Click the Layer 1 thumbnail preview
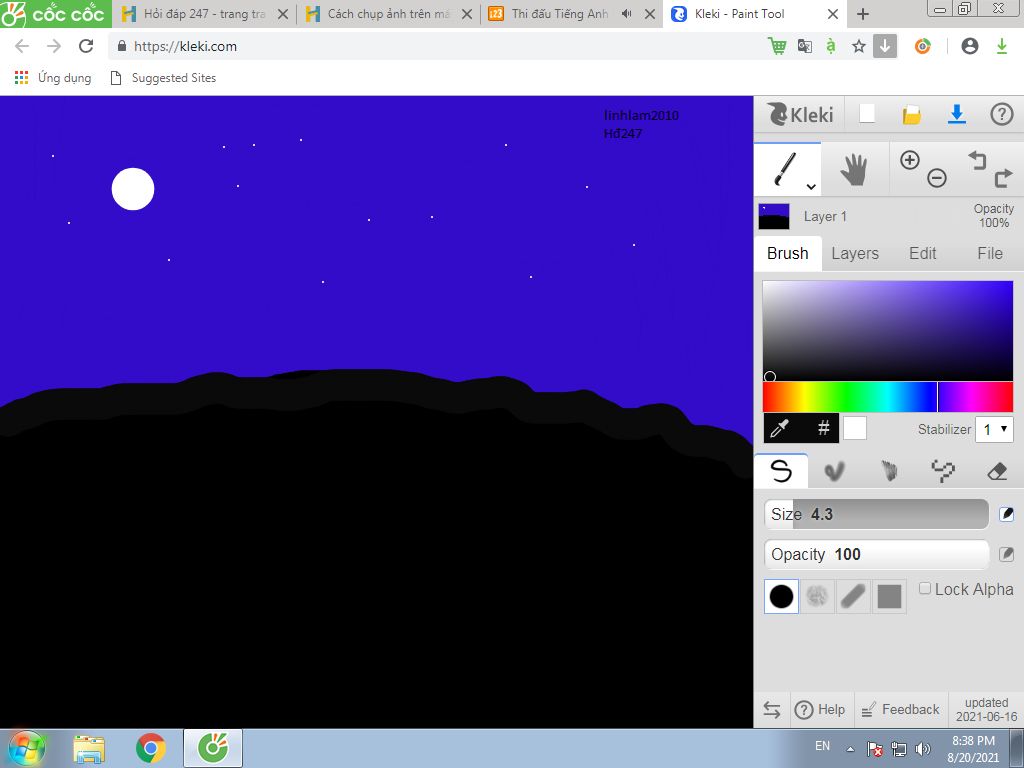The image size is (1024, 768). point(774,217)
